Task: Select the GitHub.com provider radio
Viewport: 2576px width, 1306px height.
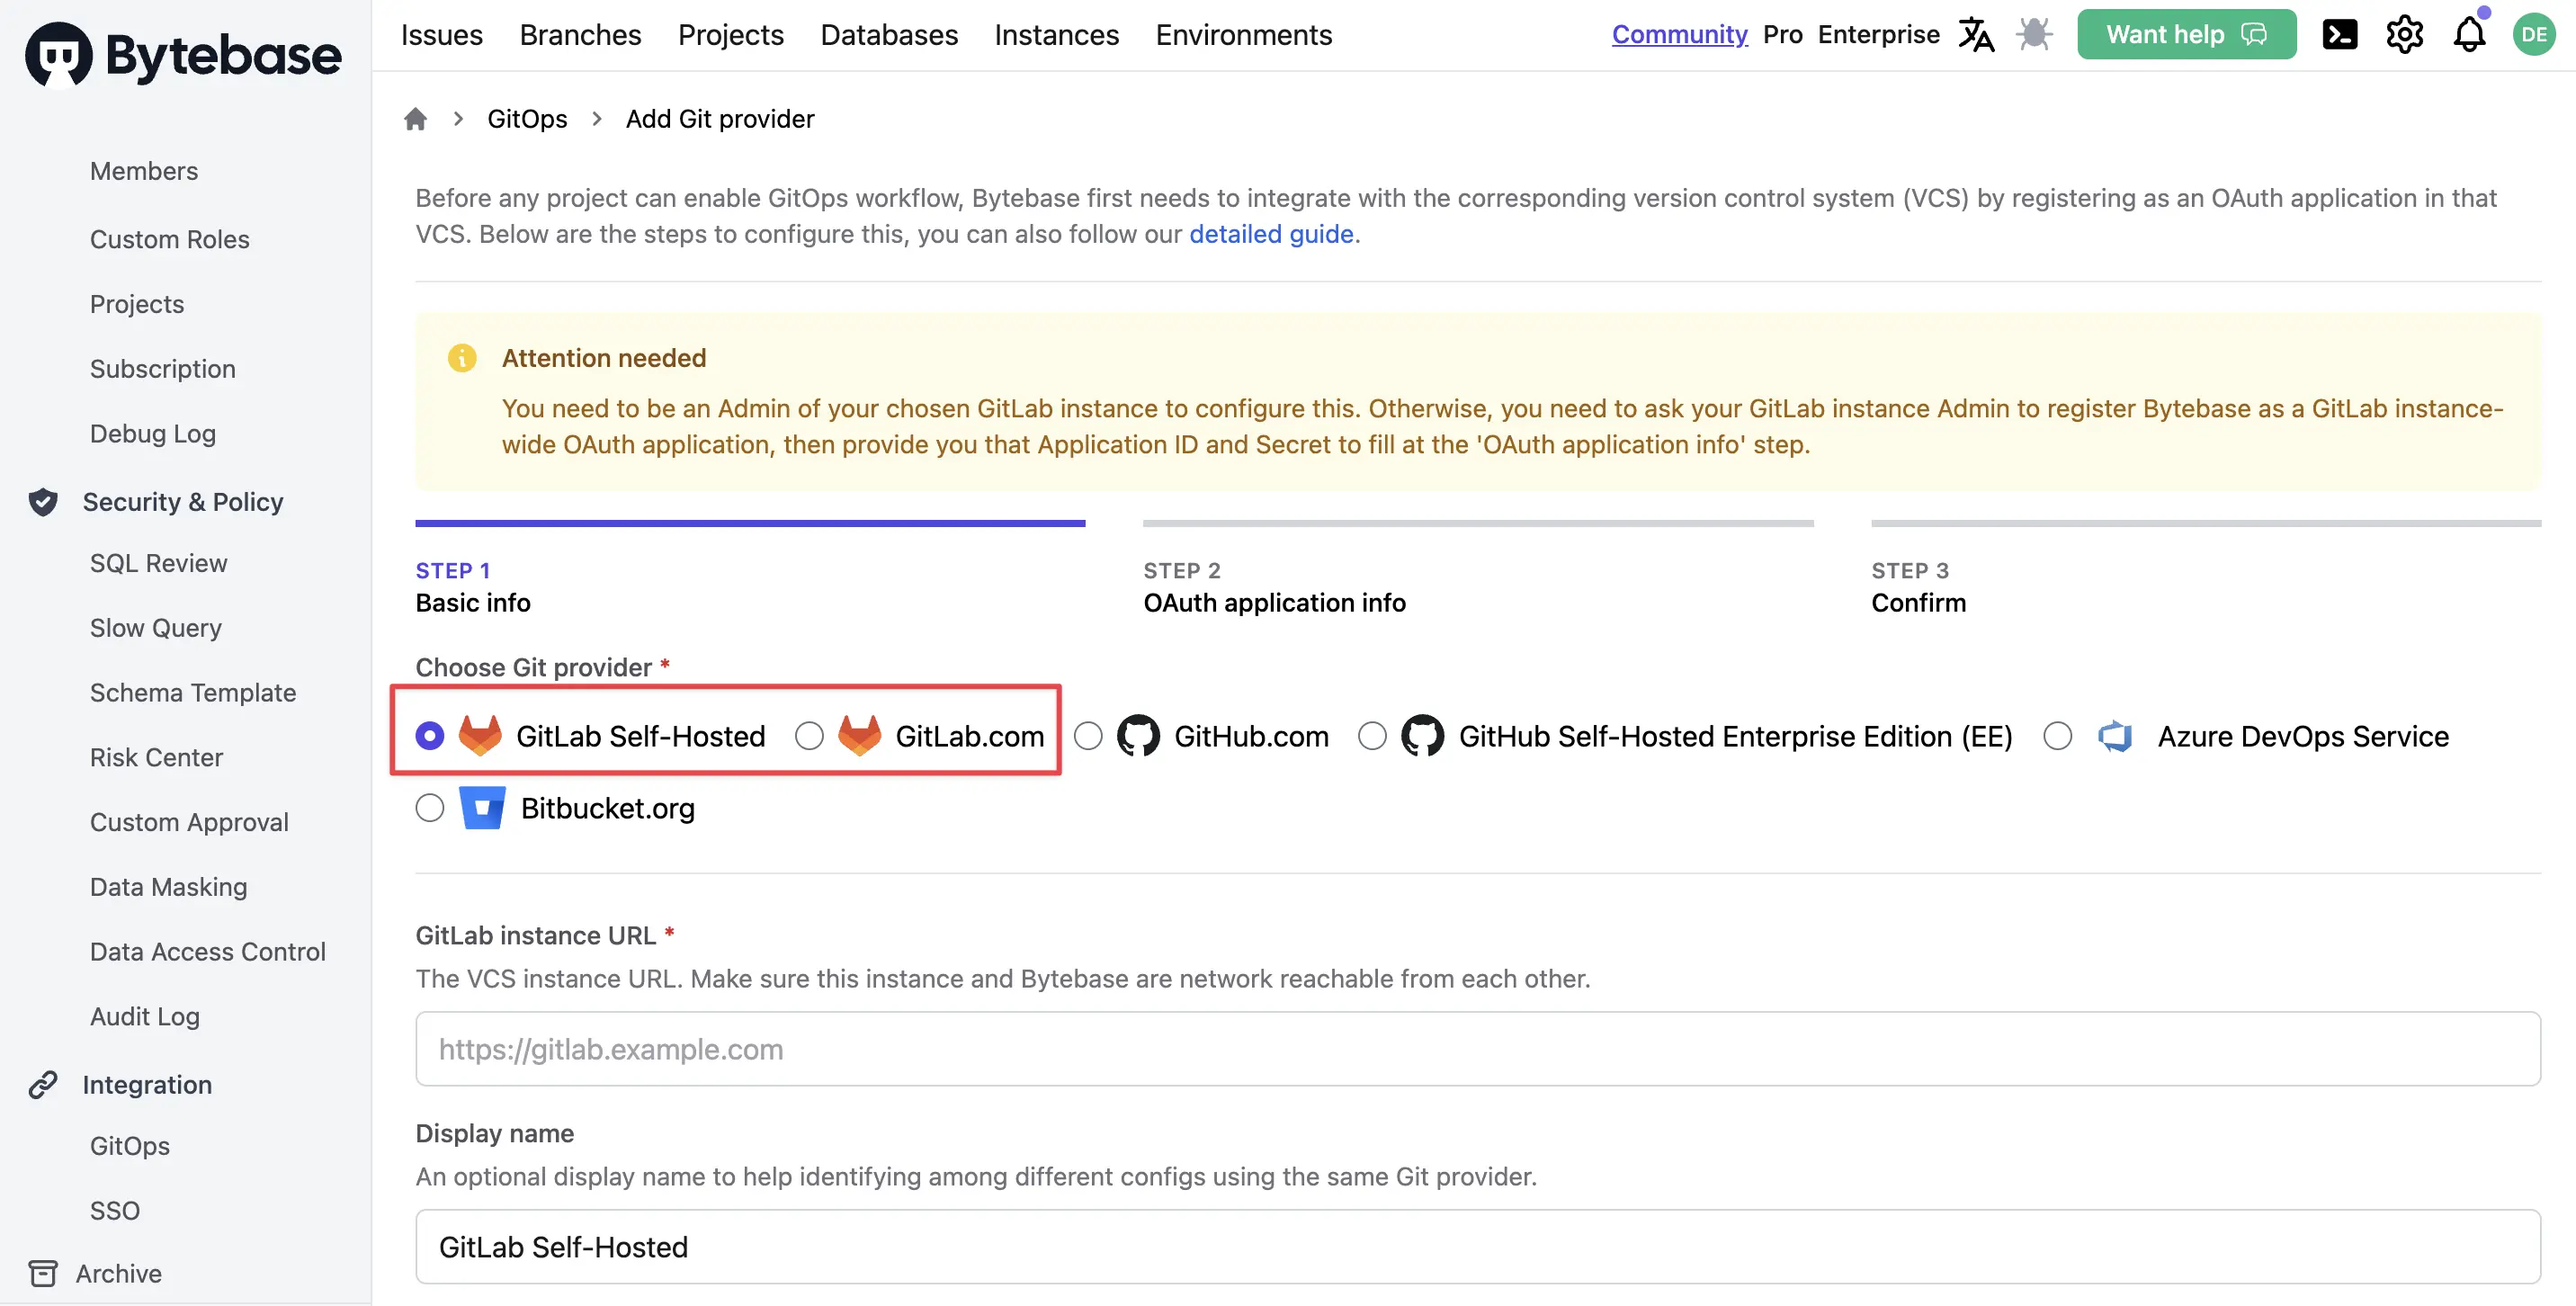Action: coord(1088,736)
